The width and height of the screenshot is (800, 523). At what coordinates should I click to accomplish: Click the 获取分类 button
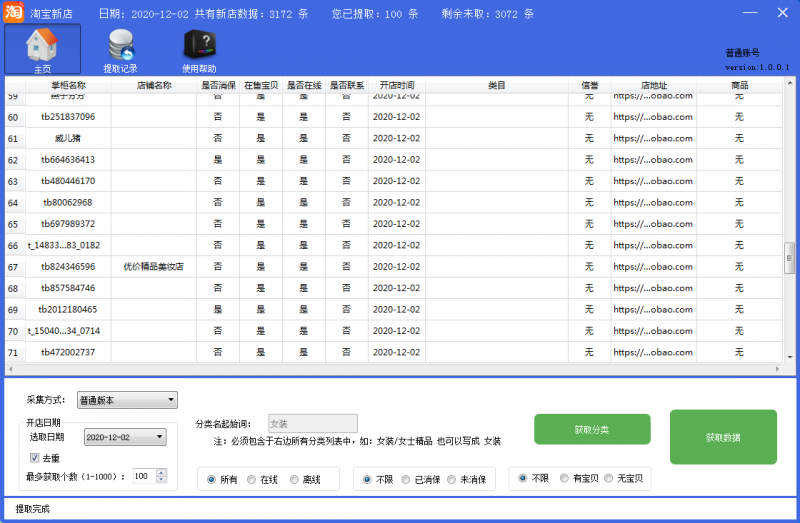coord(591,429)
